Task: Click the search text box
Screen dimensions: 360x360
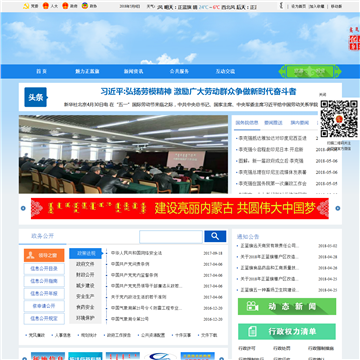Action: tap(171, 237)
